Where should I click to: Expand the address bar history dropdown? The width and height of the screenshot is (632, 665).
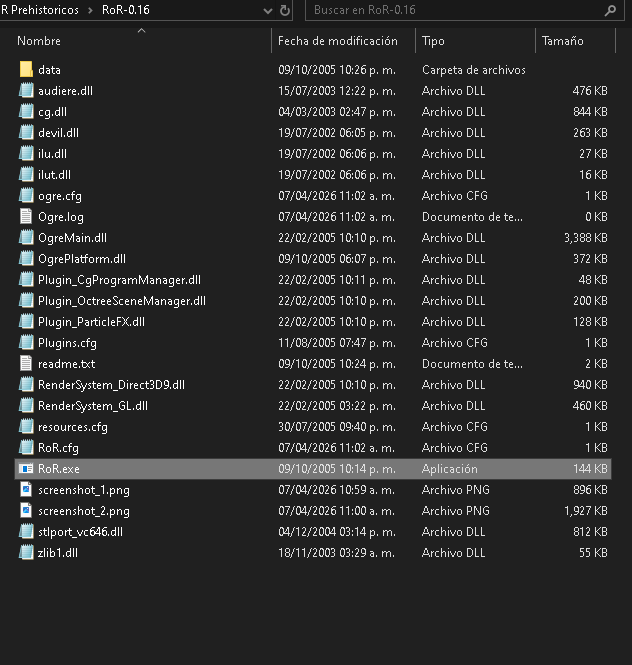pos(267,11)
